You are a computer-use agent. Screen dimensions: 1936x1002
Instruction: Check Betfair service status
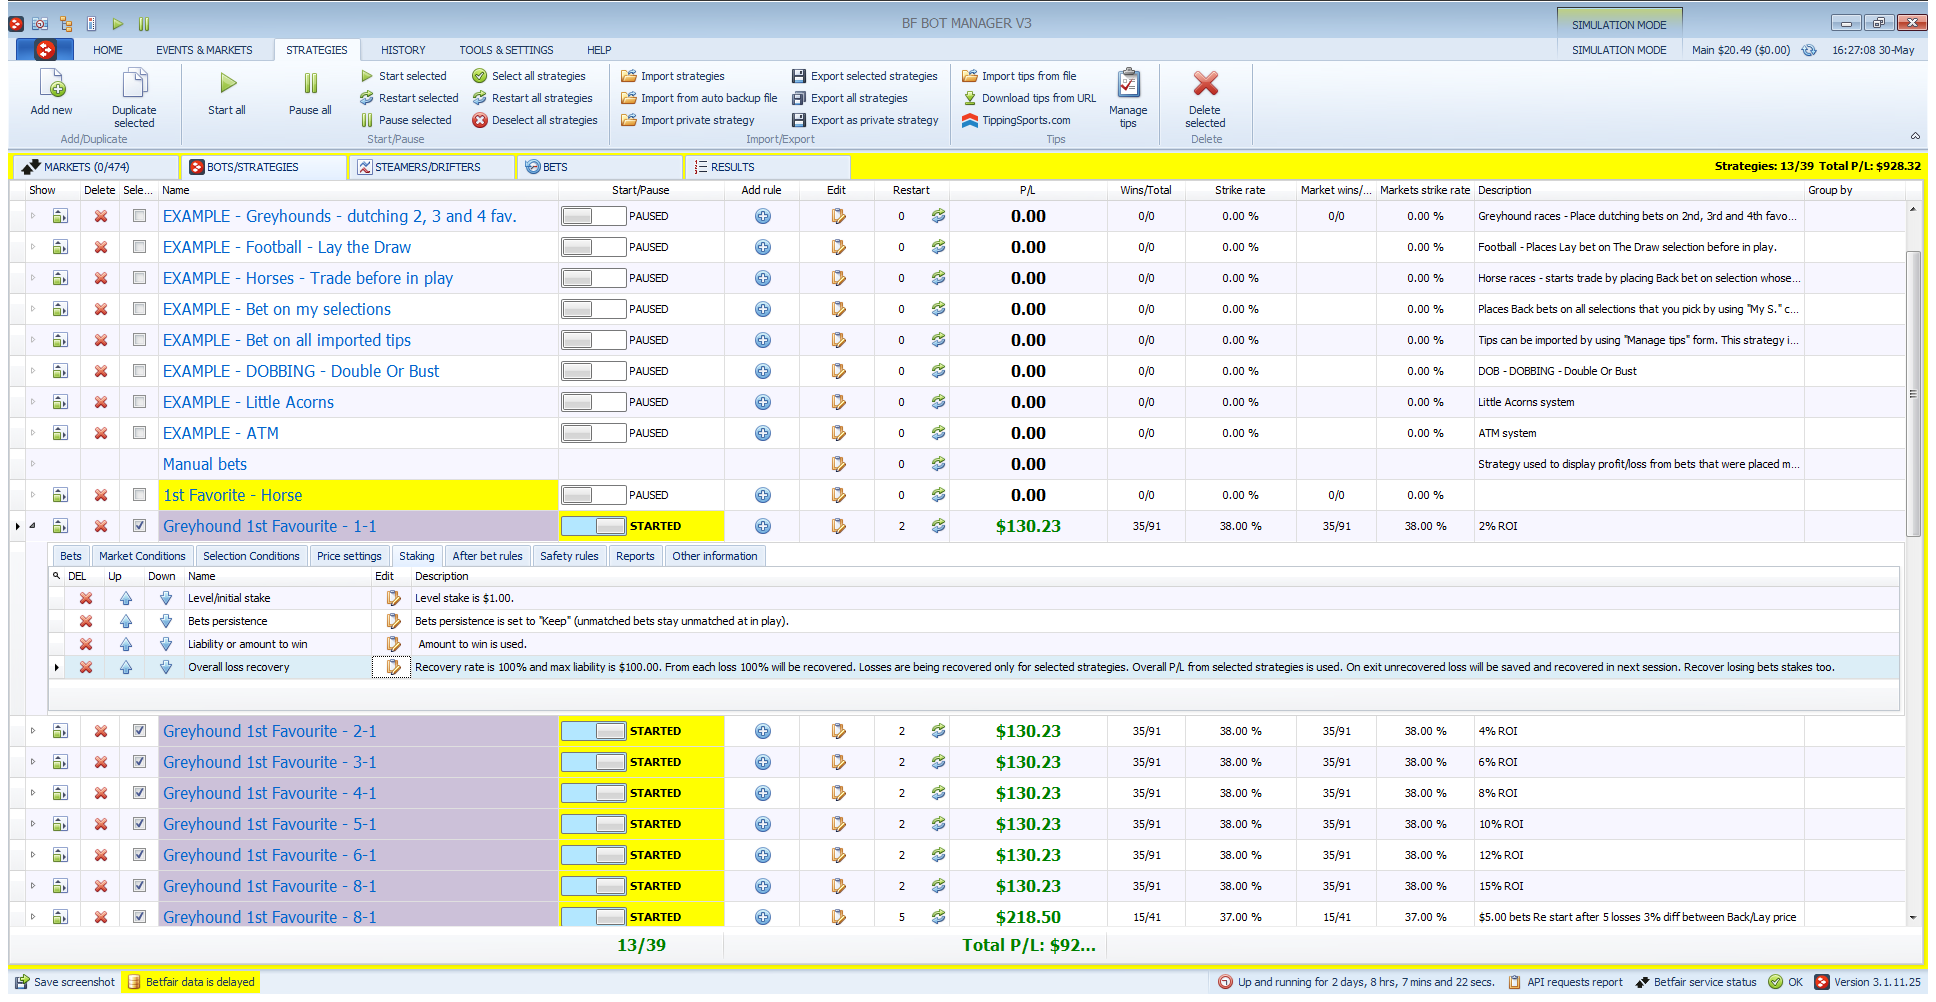pos(1696,982)
